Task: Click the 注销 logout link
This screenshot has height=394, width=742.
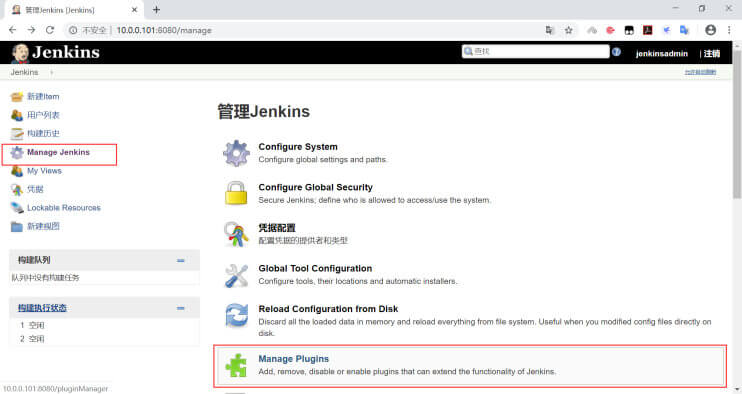Action: [x=711, y=53]
